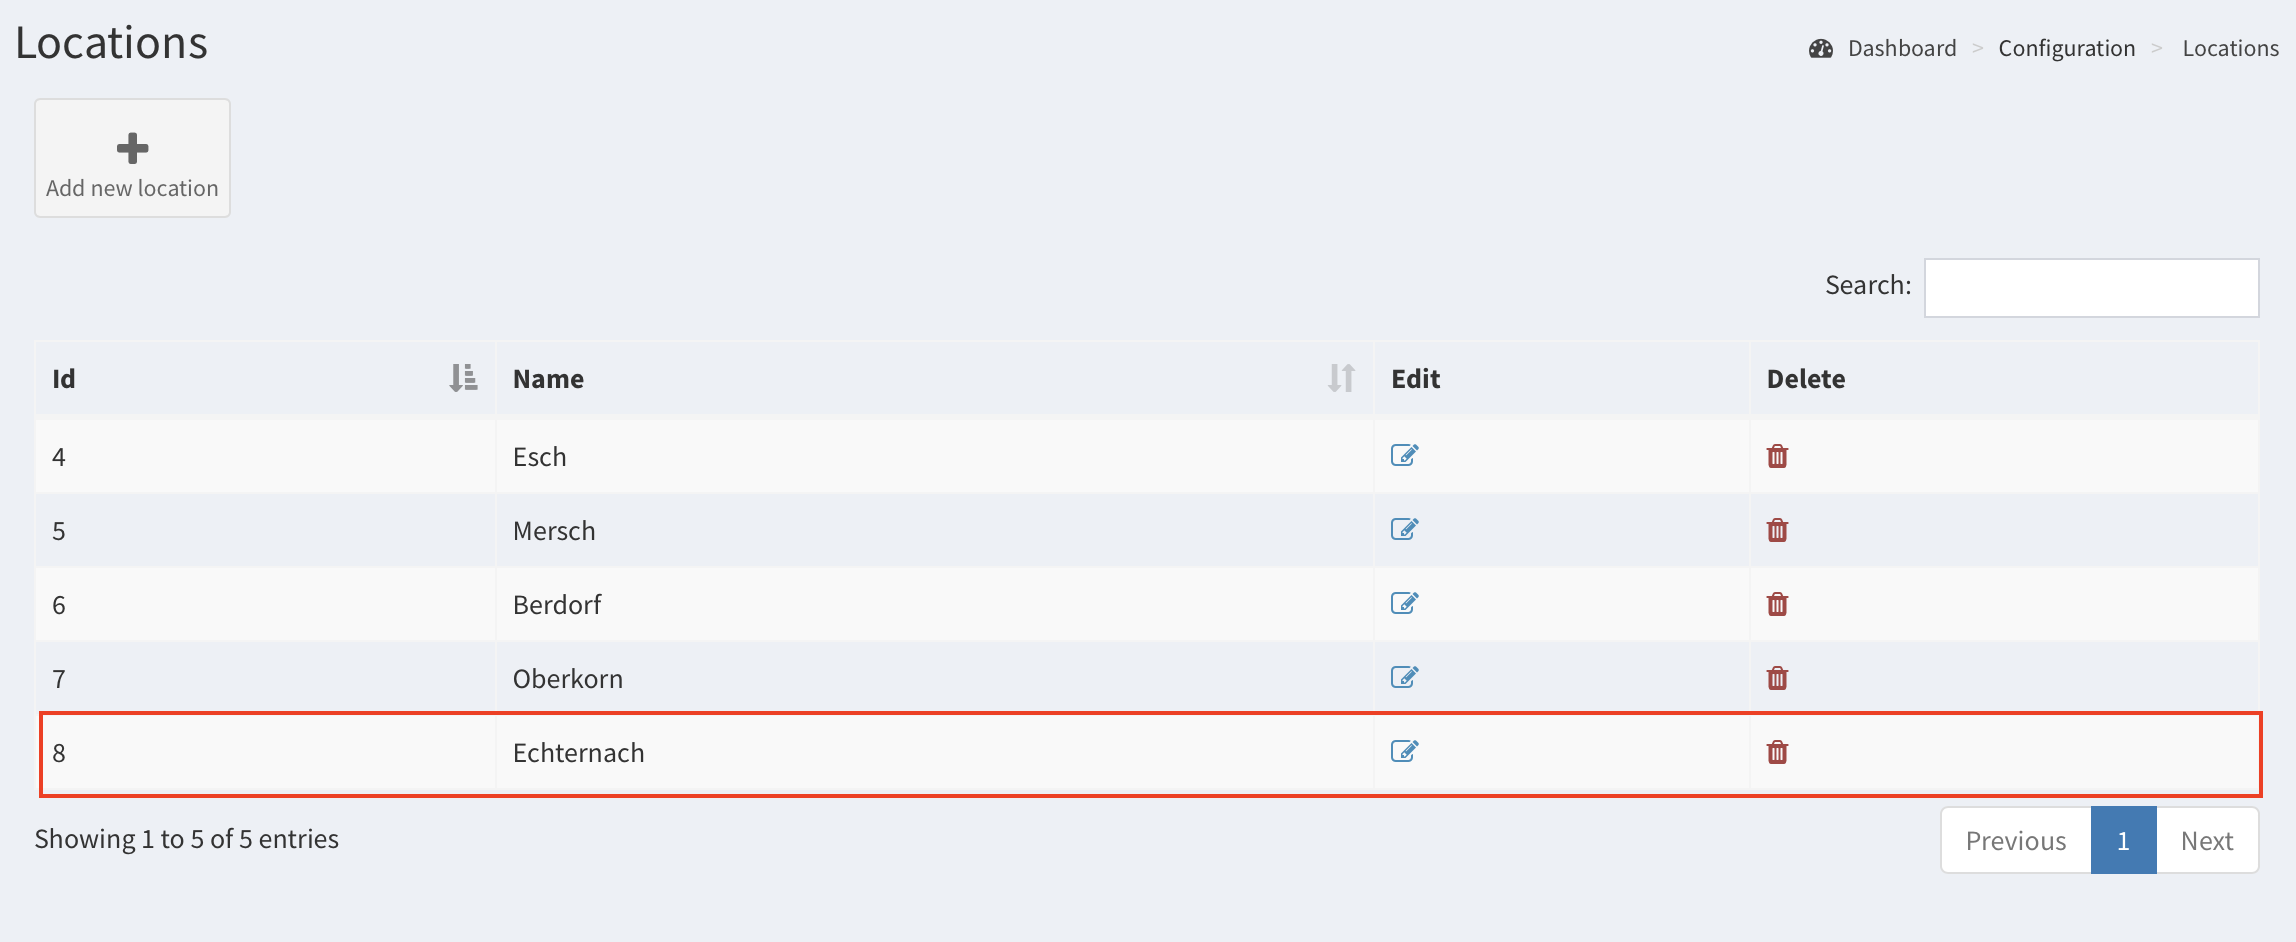Click the dashboard gauge icon
The height and width of the screenshot is (942, 2296).
click(x=1821, y=48)
